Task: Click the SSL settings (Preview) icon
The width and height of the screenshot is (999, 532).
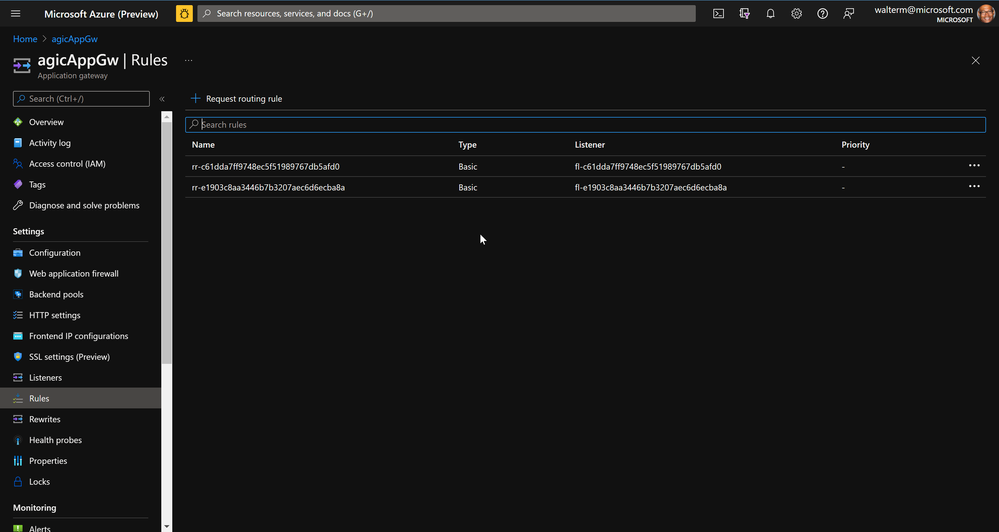Action: 18,357
